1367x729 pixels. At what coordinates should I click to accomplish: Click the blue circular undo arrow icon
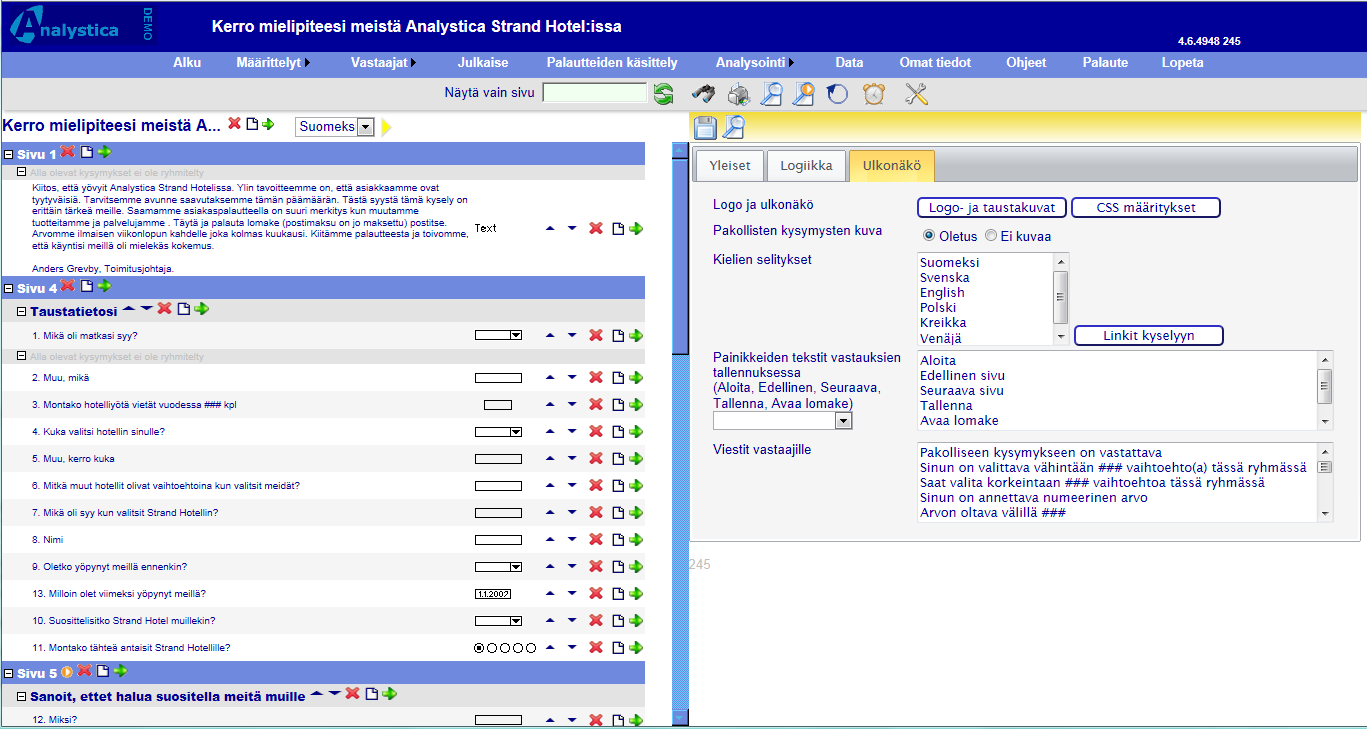(837, 94)
